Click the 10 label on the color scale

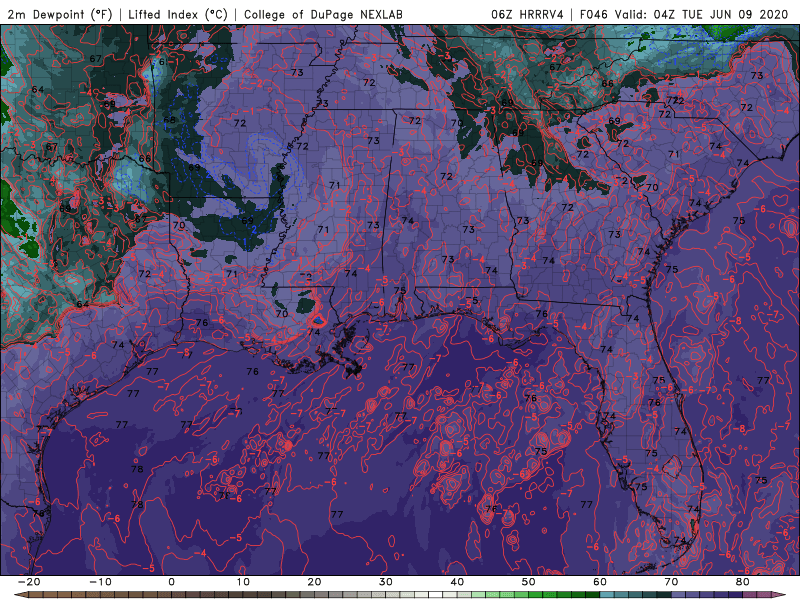tap(243, 582)
